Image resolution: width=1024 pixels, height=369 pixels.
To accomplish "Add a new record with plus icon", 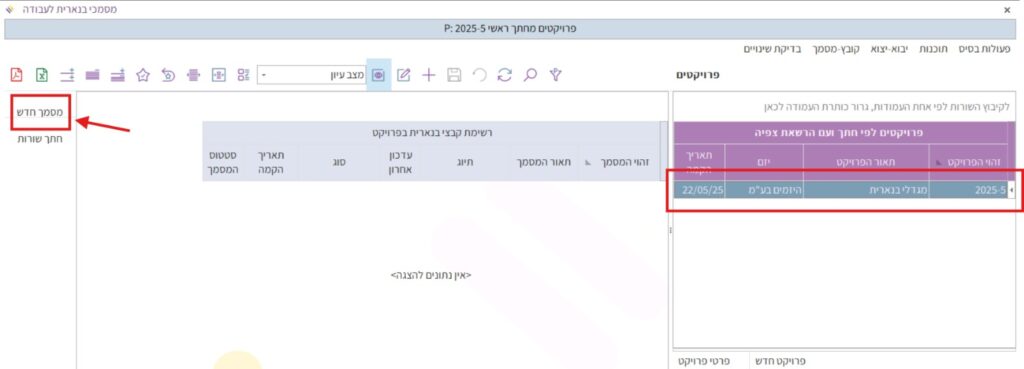I will point(428,75).
